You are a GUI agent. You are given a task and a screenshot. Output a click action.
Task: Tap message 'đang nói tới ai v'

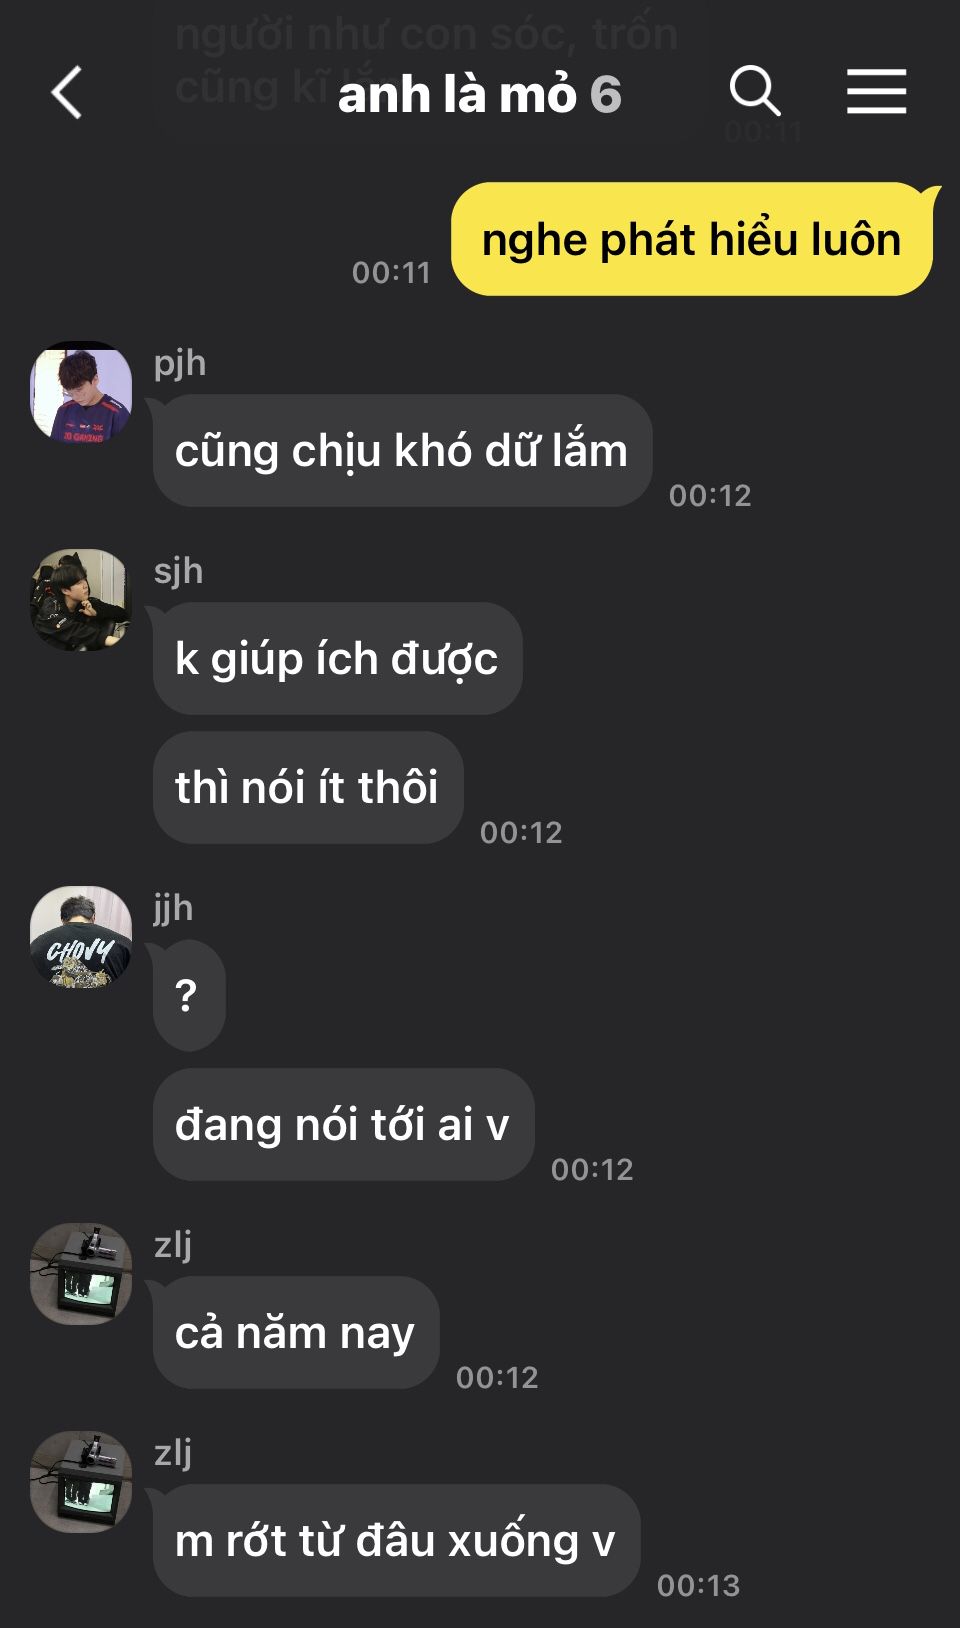coord(343,1124)
